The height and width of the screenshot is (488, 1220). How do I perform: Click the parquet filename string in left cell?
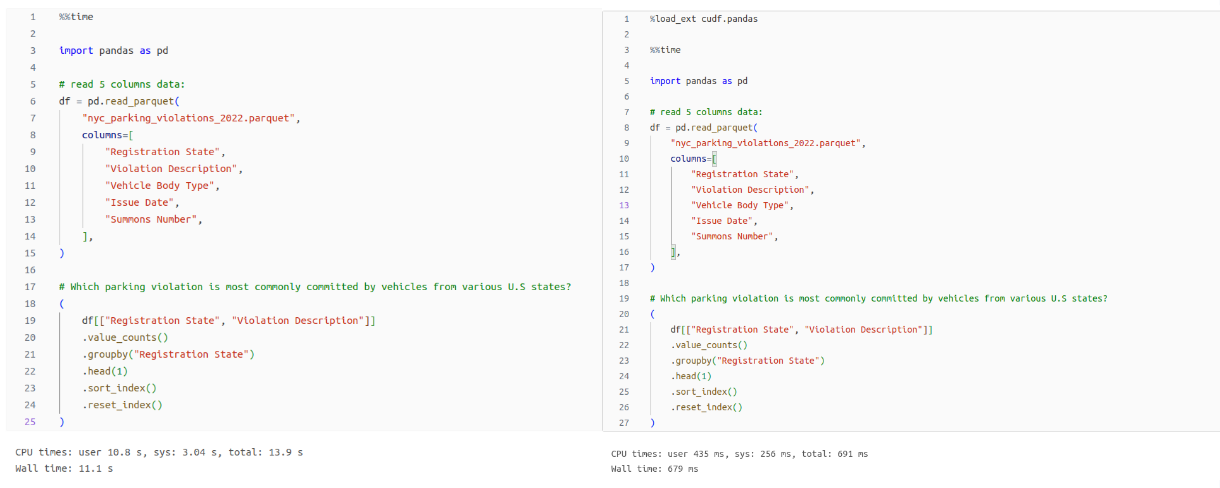tap(190, 118)
